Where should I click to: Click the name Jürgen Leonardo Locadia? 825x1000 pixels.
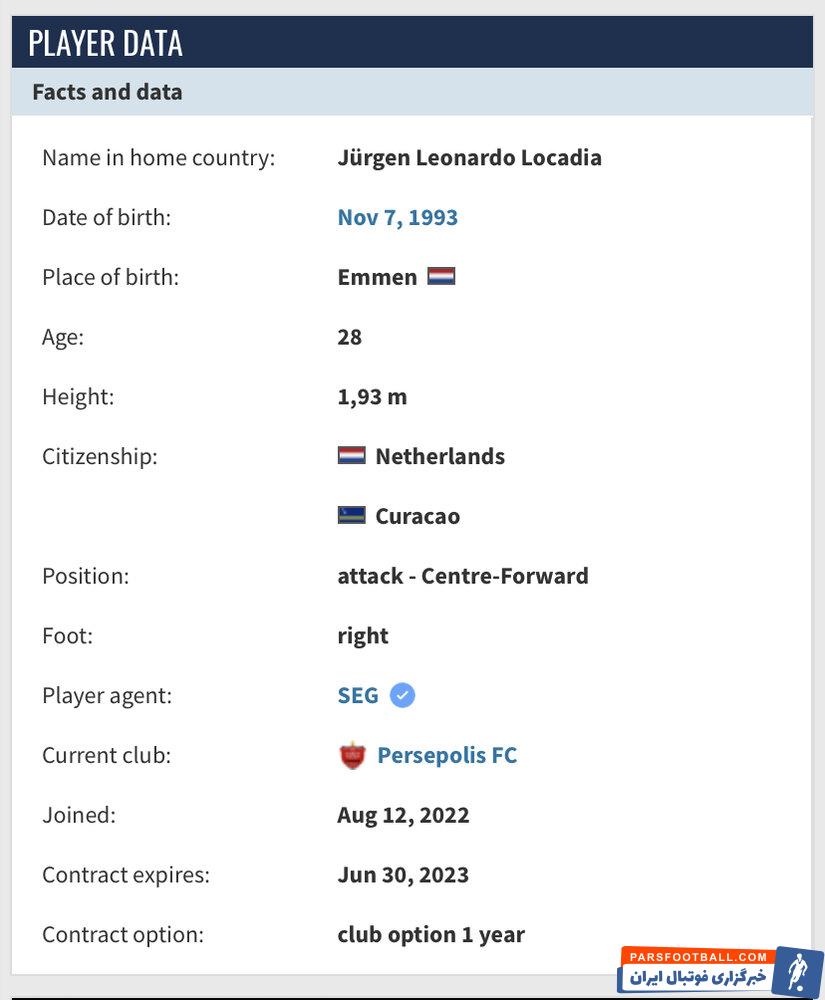pos(469,157)
